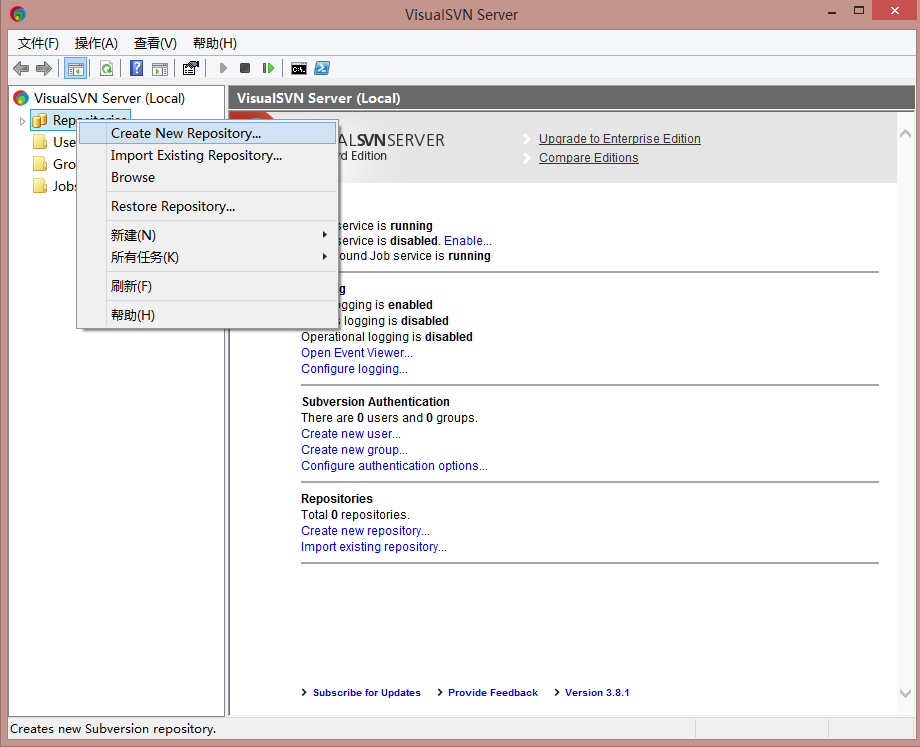
Task: Click the Version 3.8.1 link
Action: 597,692
